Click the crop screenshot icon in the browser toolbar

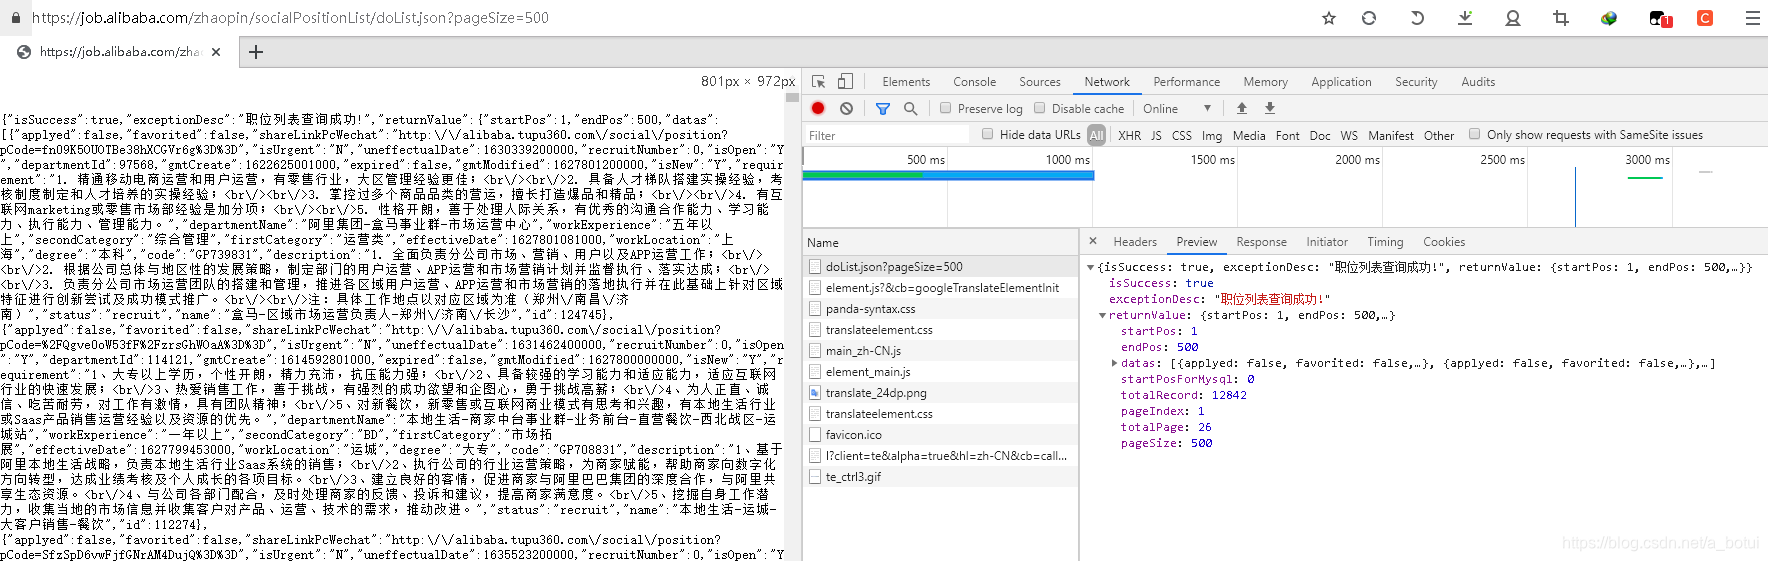[1561, 18]
